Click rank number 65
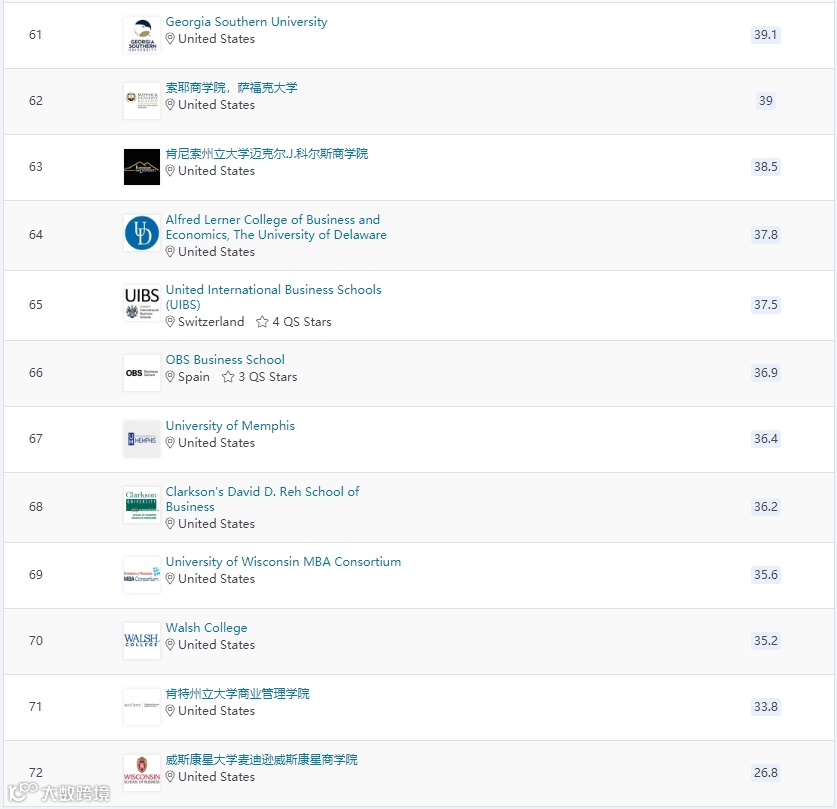Screen dimensions: 837x809 point(35,305)
